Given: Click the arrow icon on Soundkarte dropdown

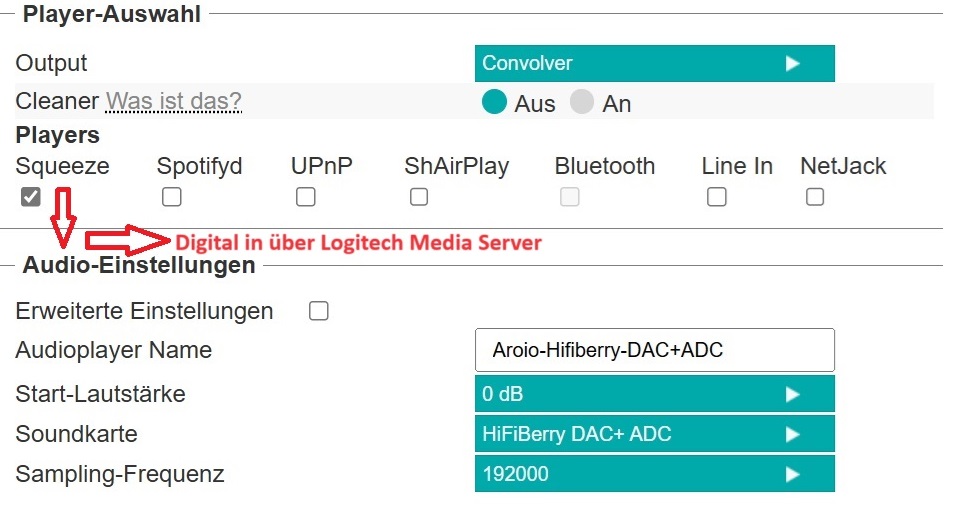Looking at the screenshot, I should click(x=793, y=434).
